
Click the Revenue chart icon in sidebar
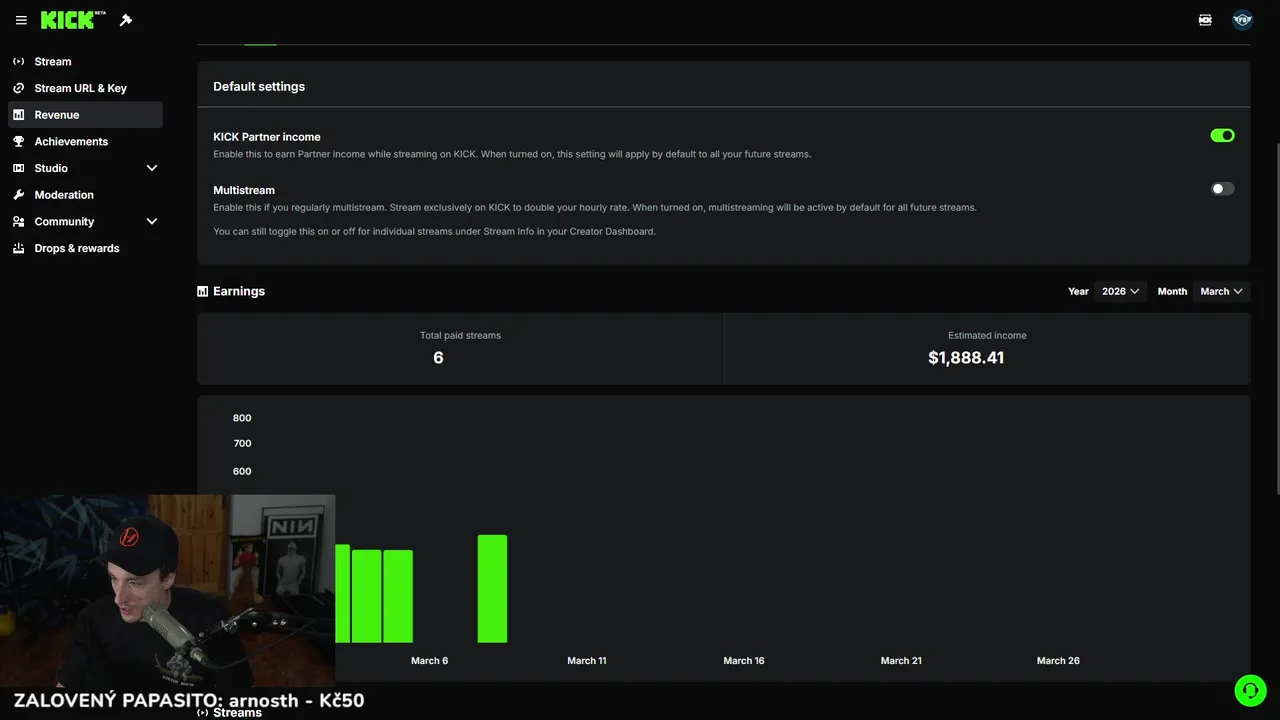click(x=19, y=115)
